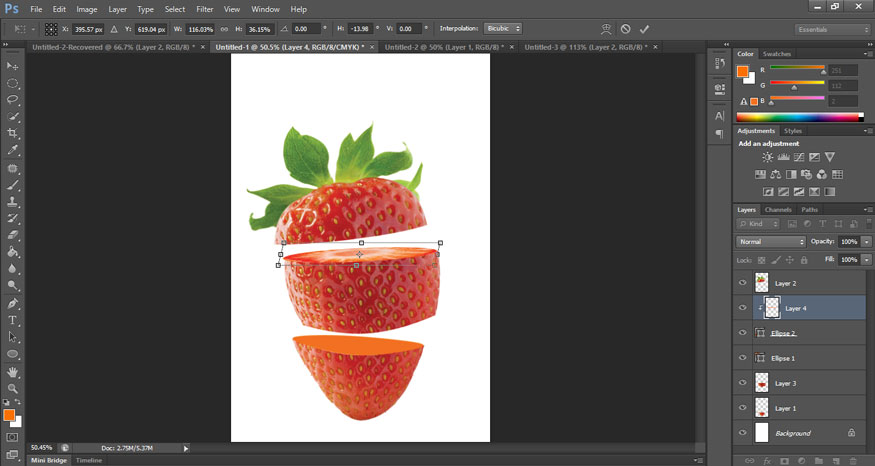Select the Move tool
This screenshot has width=875, height=466.
click(13, 65)
